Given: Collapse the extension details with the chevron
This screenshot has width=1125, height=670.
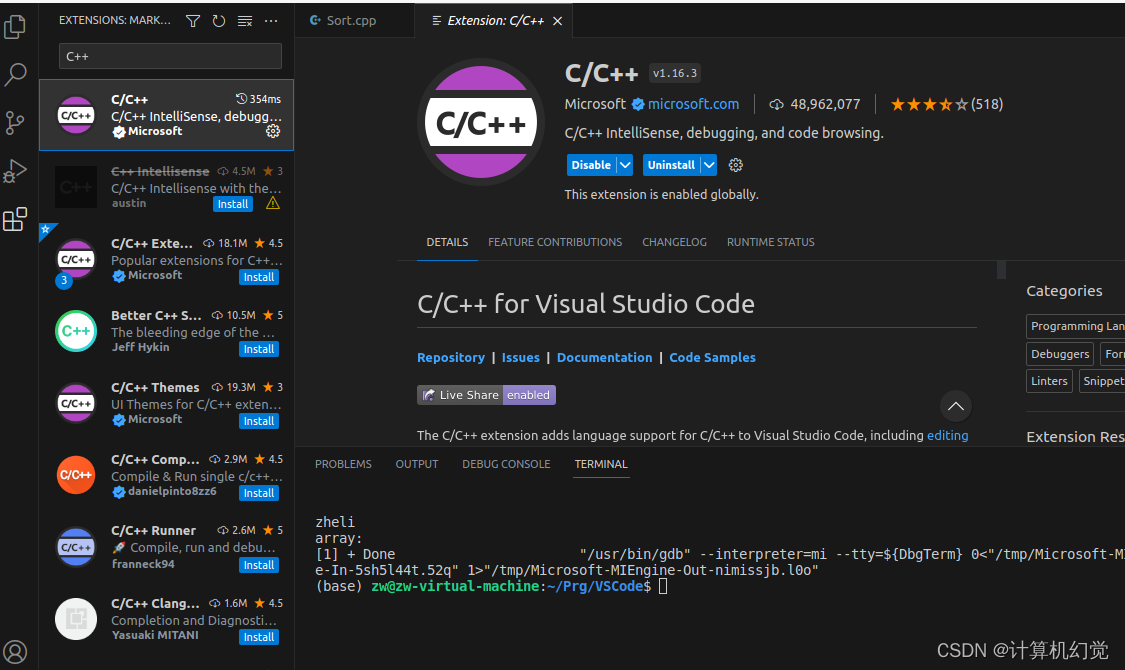Looking at the screenshot, I should pos(955,406).
